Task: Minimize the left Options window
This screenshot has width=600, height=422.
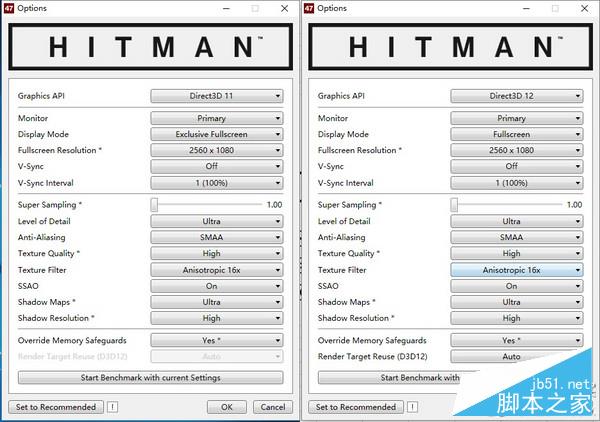Action: point(227,8)
